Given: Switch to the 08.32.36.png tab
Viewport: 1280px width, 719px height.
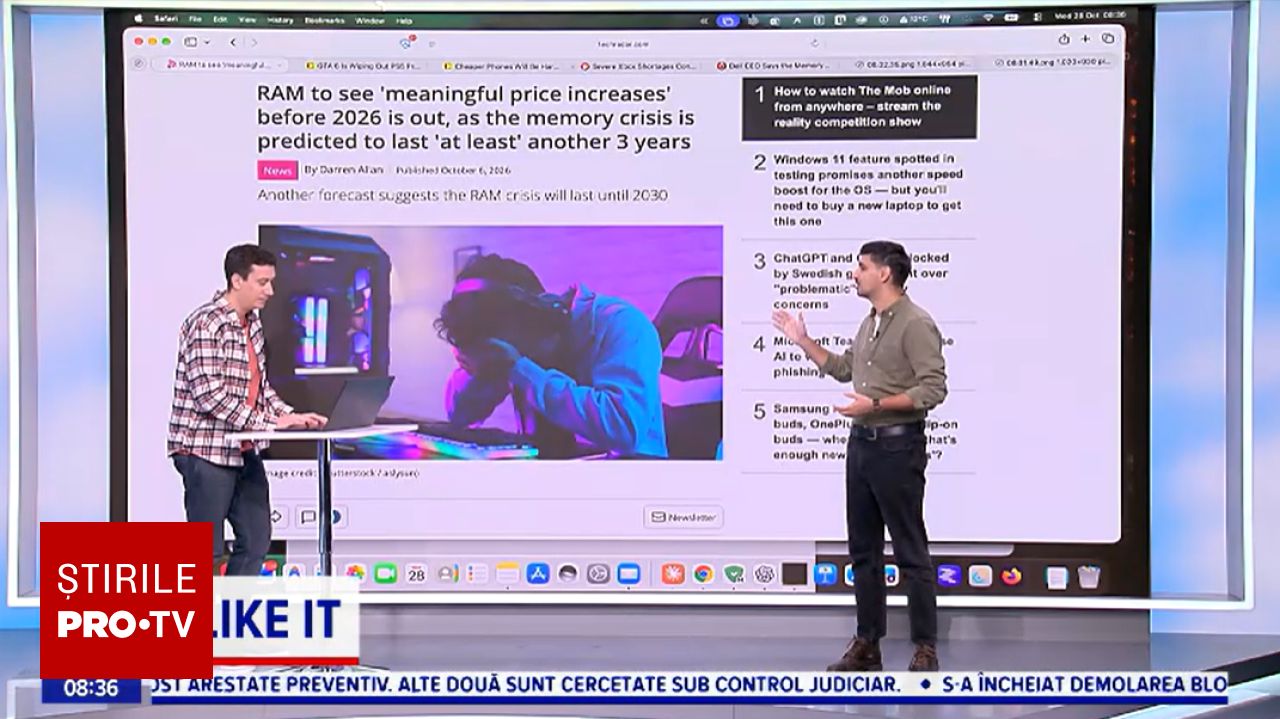Looking at the screenshot, I should 912,64.
